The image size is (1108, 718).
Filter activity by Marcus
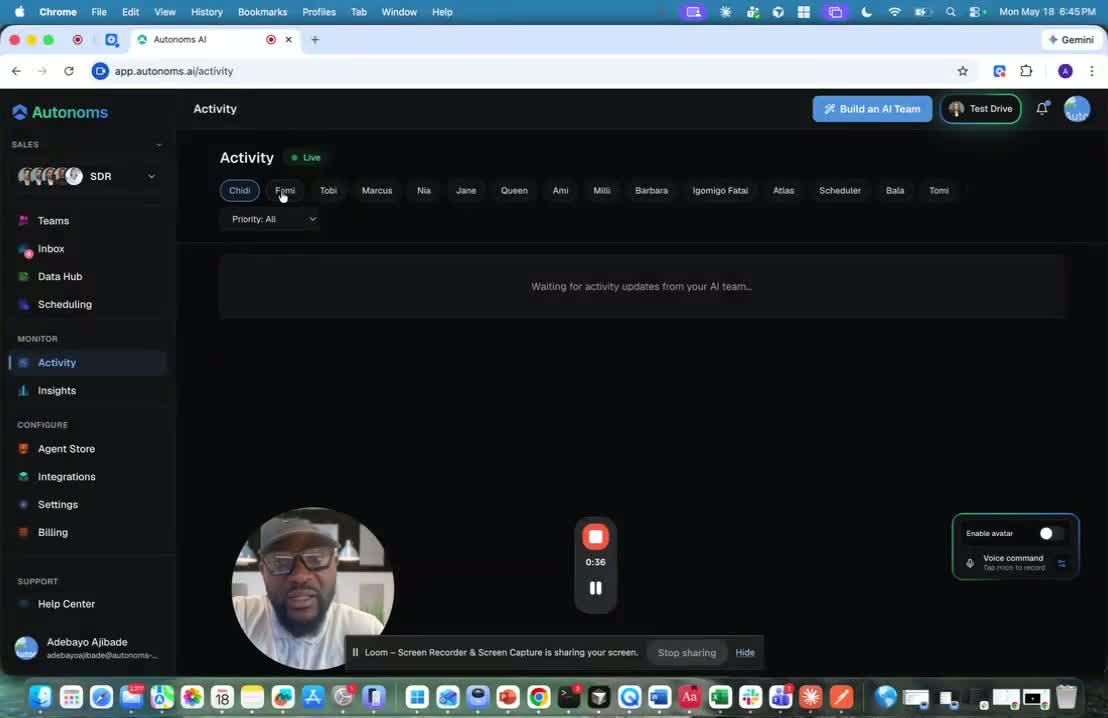coord(377,190)
